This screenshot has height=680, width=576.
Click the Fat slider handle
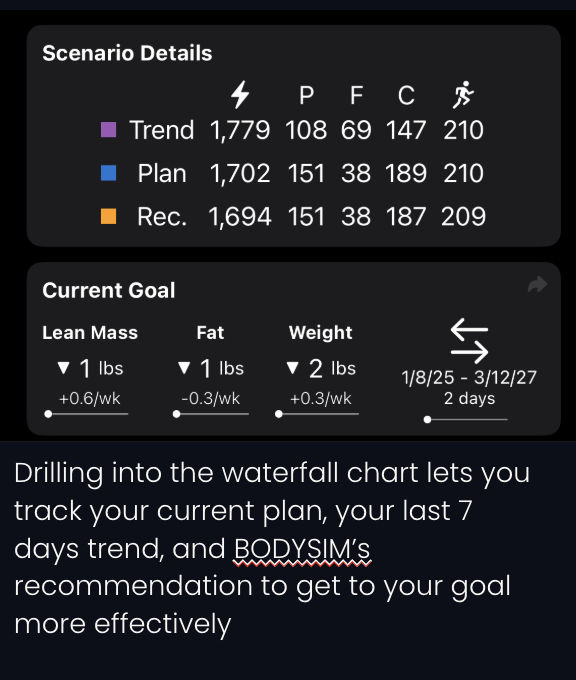click(x=176, y=414)
